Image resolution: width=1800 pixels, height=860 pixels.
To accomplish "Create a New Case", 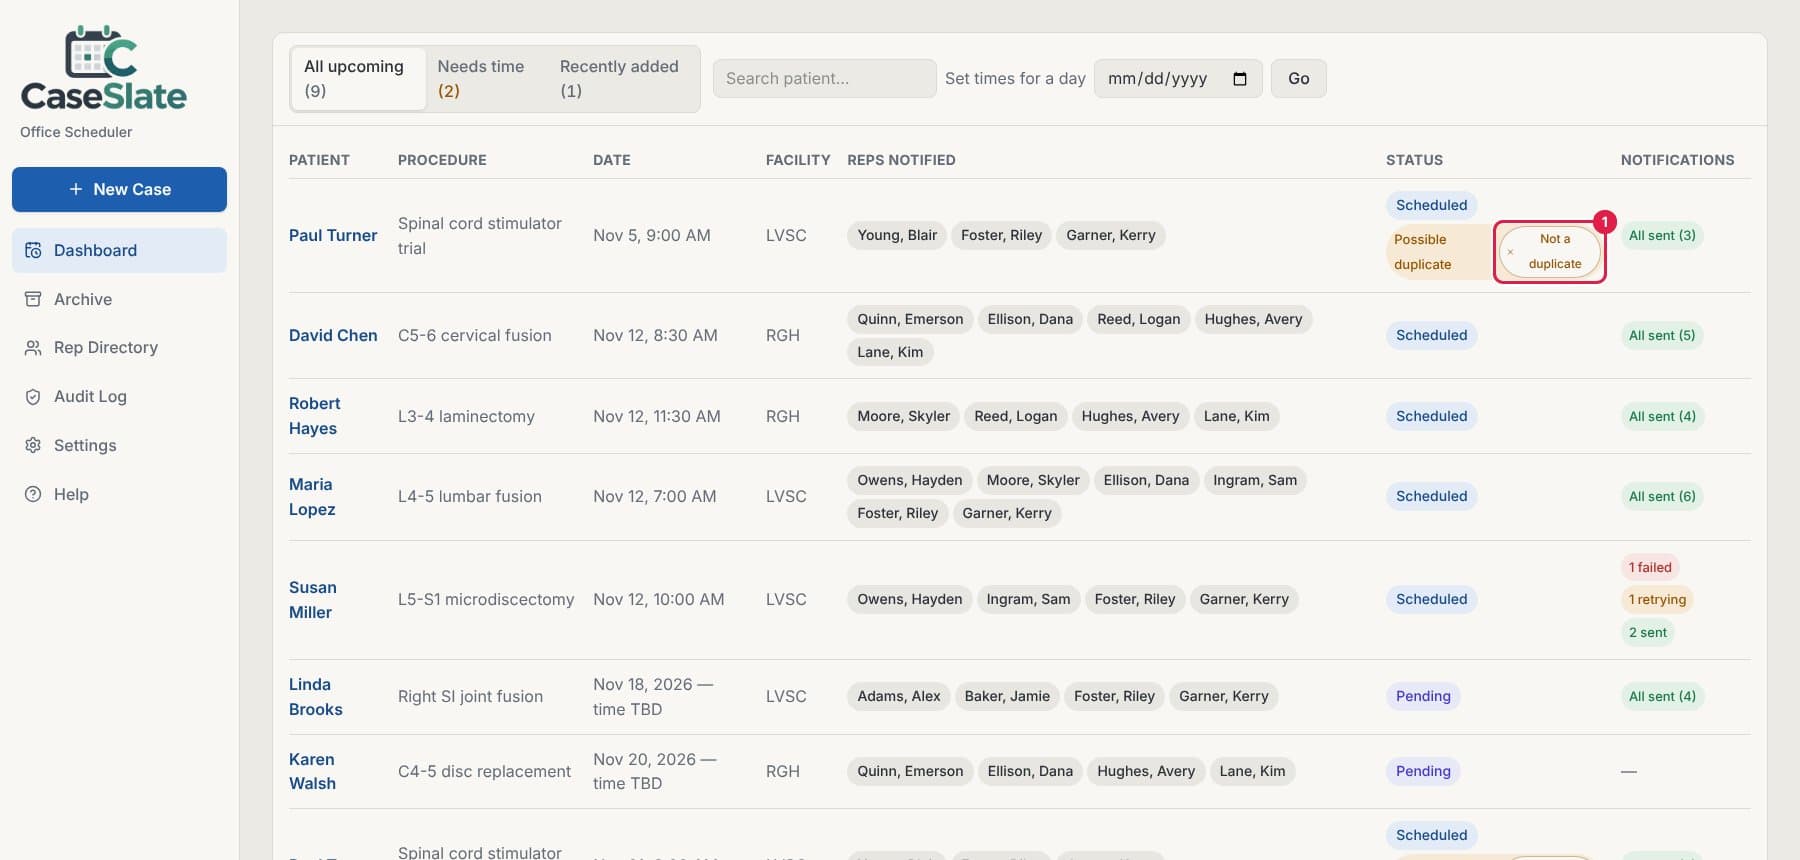I will tap(119, 189).
